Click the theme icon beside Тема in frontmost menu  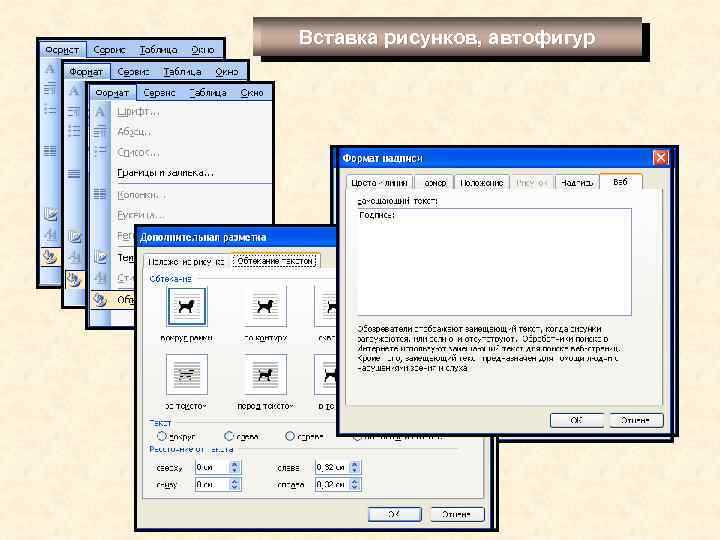coord(101,256)
